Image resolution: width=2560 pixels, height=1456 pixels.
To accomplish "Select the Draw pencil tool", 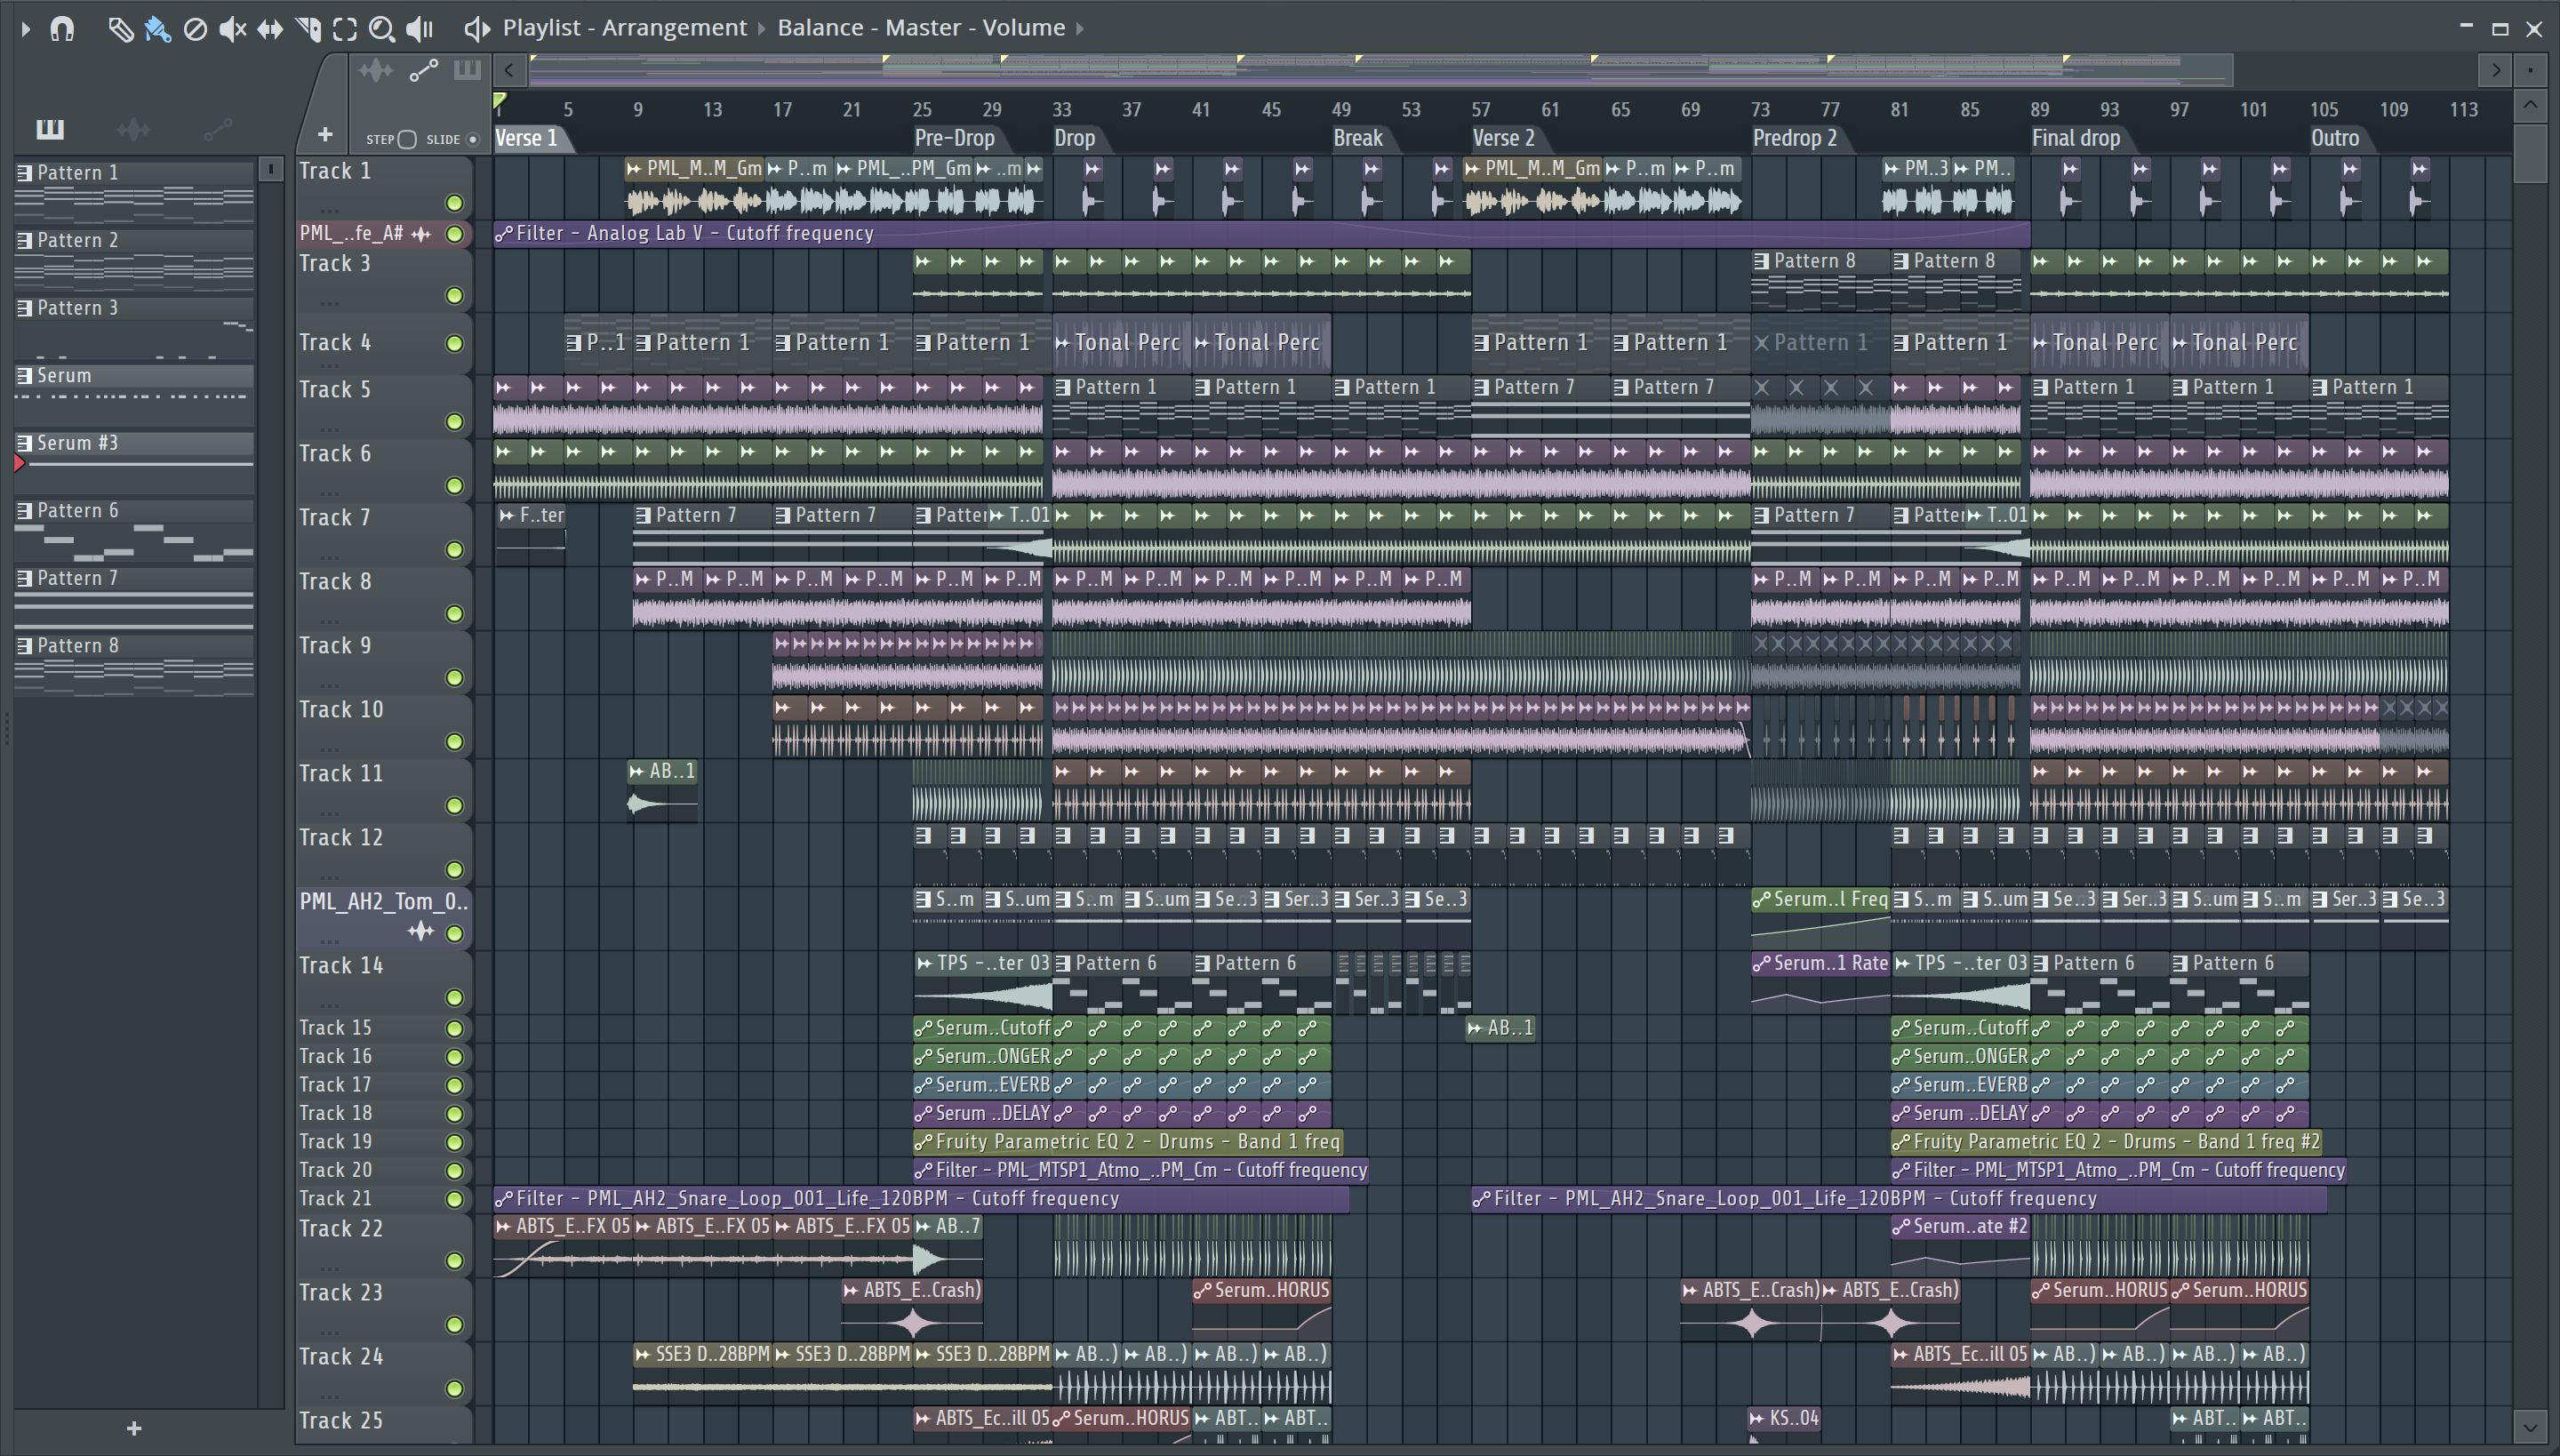I will (x=120, y=29).
